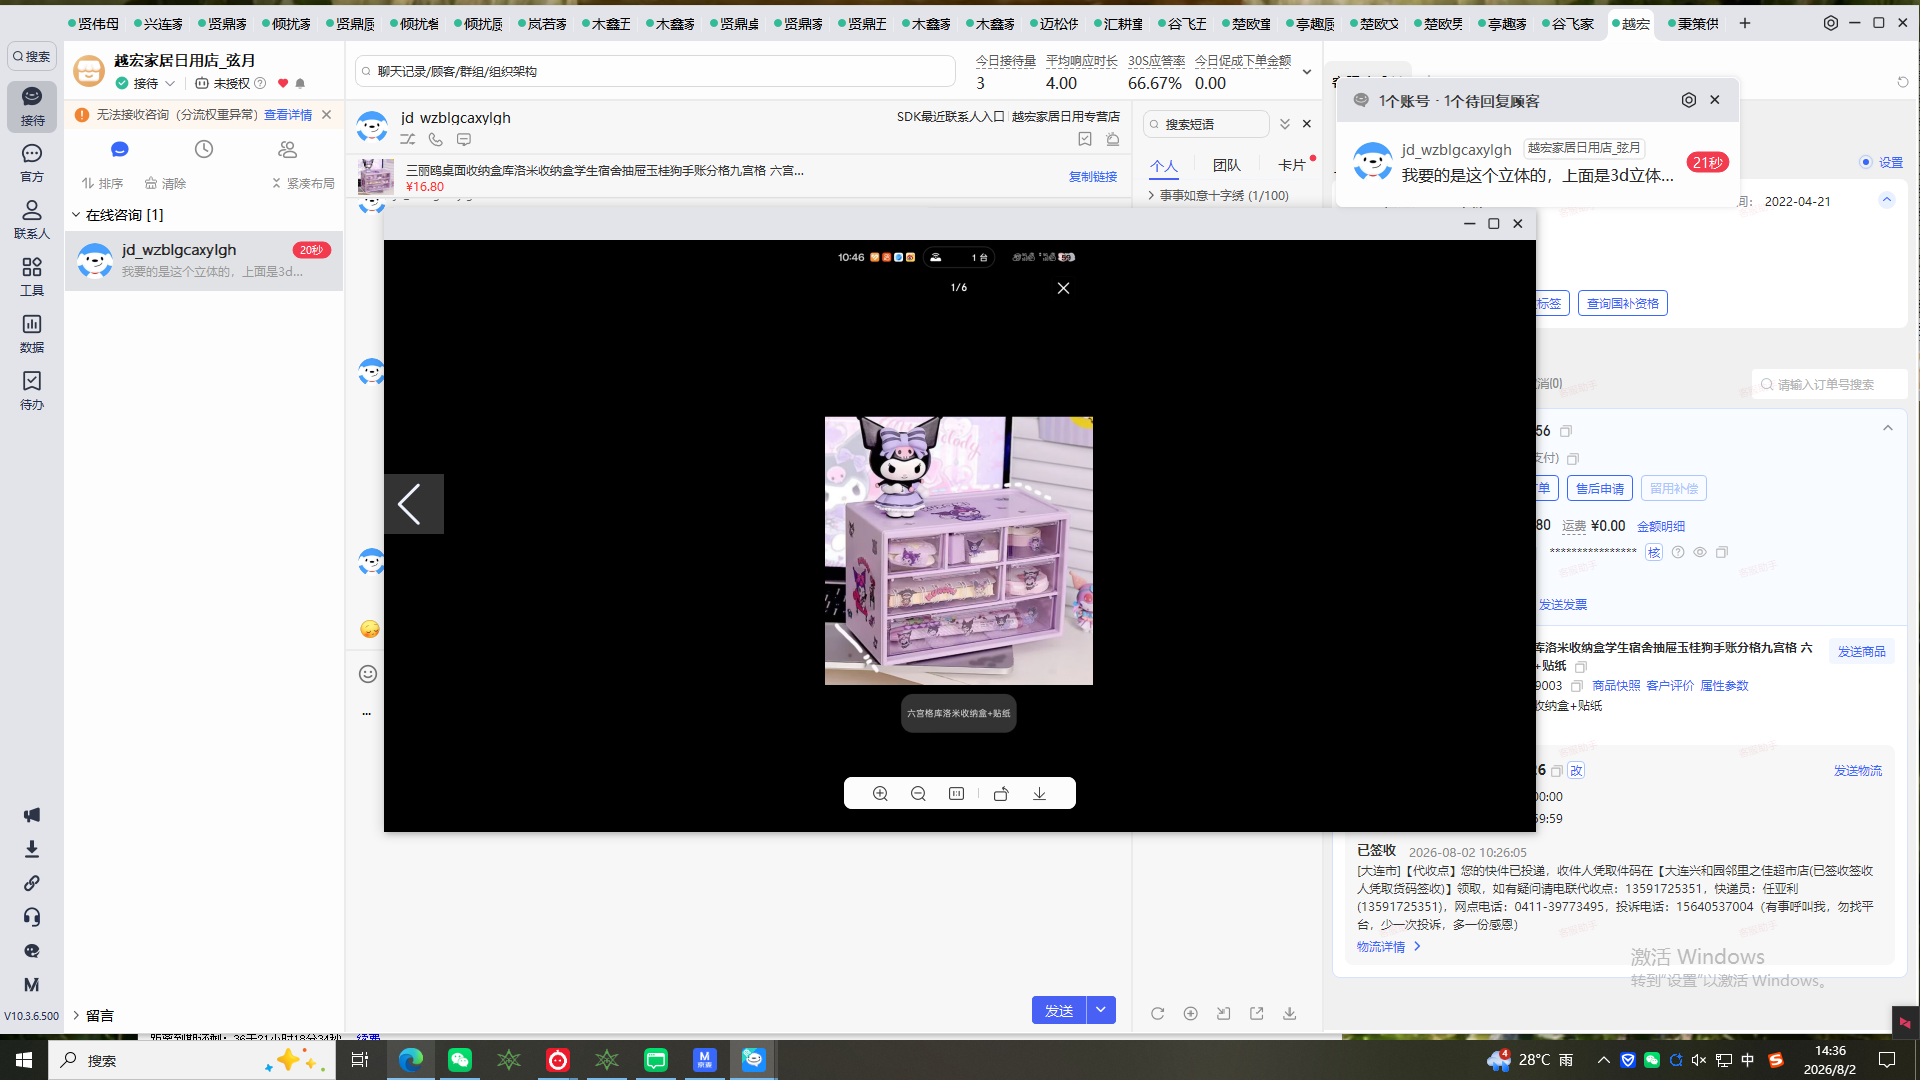Open the 联系人 contacts section in the sidebar
Viewport: 1920px width, 1080px height.
[x=32, y=220]
